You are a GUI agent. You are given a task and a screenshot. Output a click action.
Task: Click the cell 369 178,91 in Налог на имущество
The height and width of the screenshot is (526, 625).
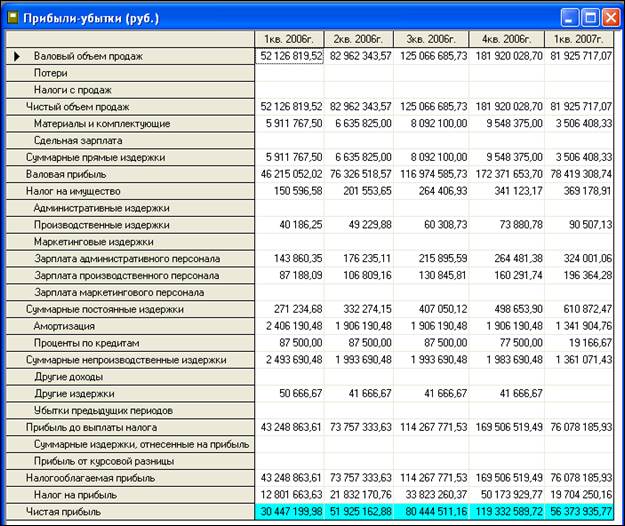point(579,191)
